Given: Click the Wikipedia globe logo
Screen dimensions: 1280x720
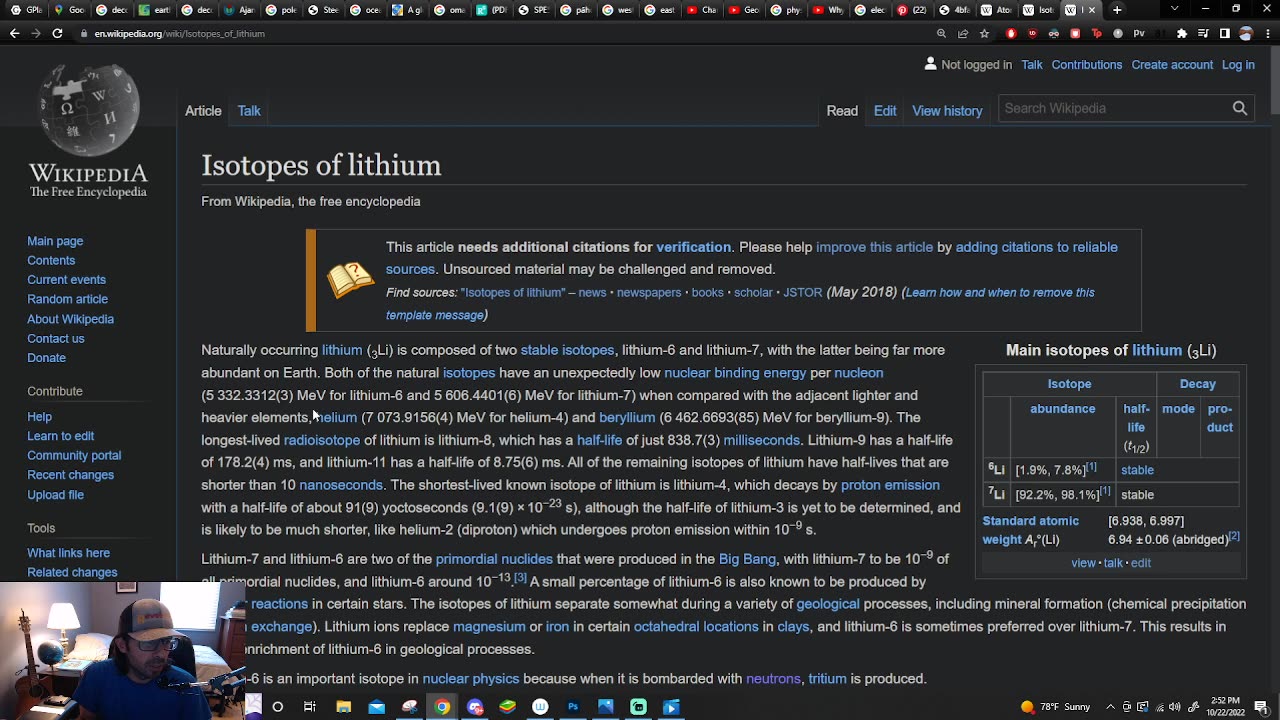Looking at the screenshot, I should click(88, 112).
